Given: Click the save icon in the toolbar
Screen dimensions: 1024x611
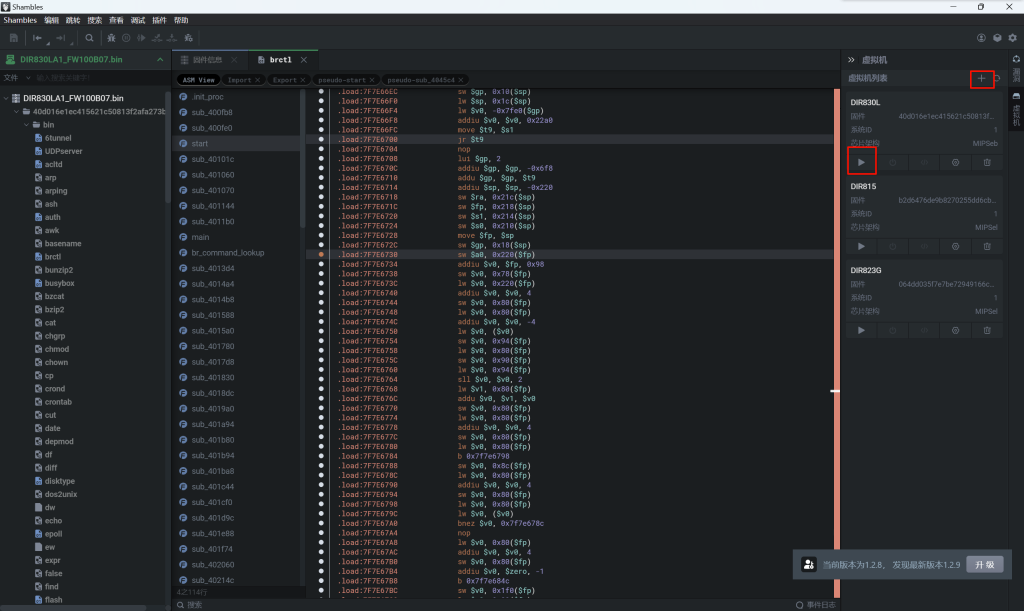Looking at the screenshot, I should pos(14,38).
